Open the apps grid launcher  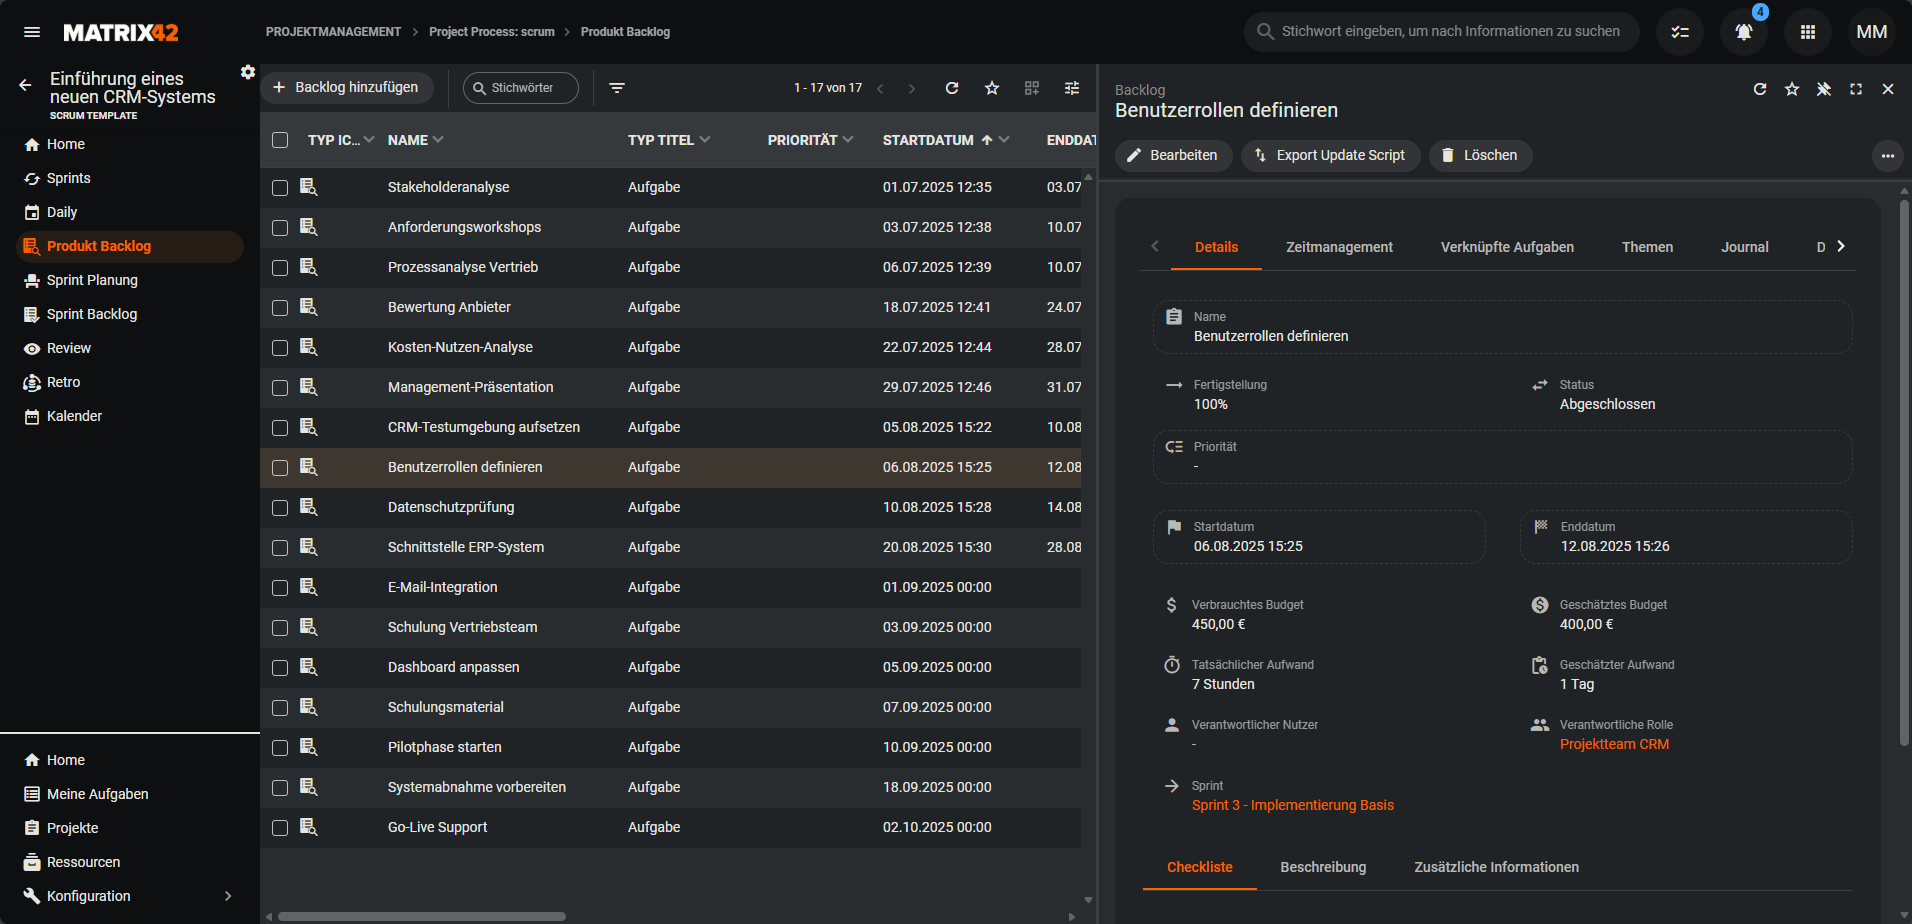tap(1807, 32)
